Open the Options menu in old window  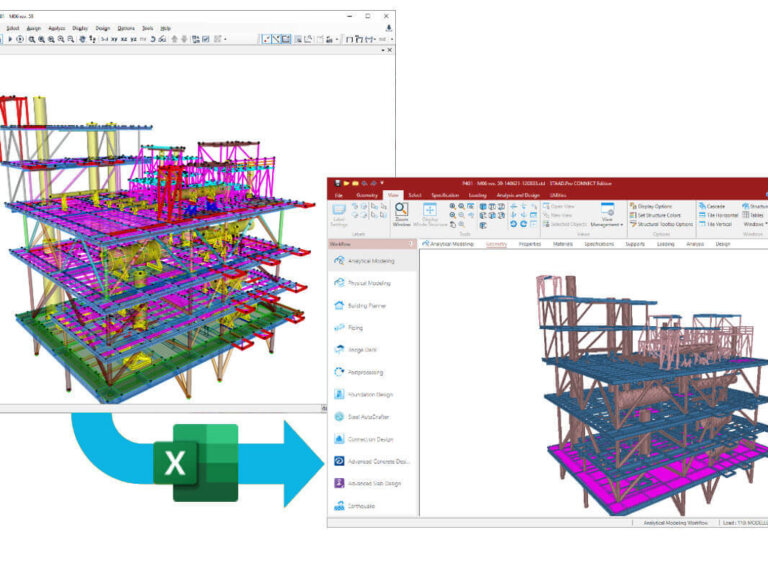pos(126,28)
